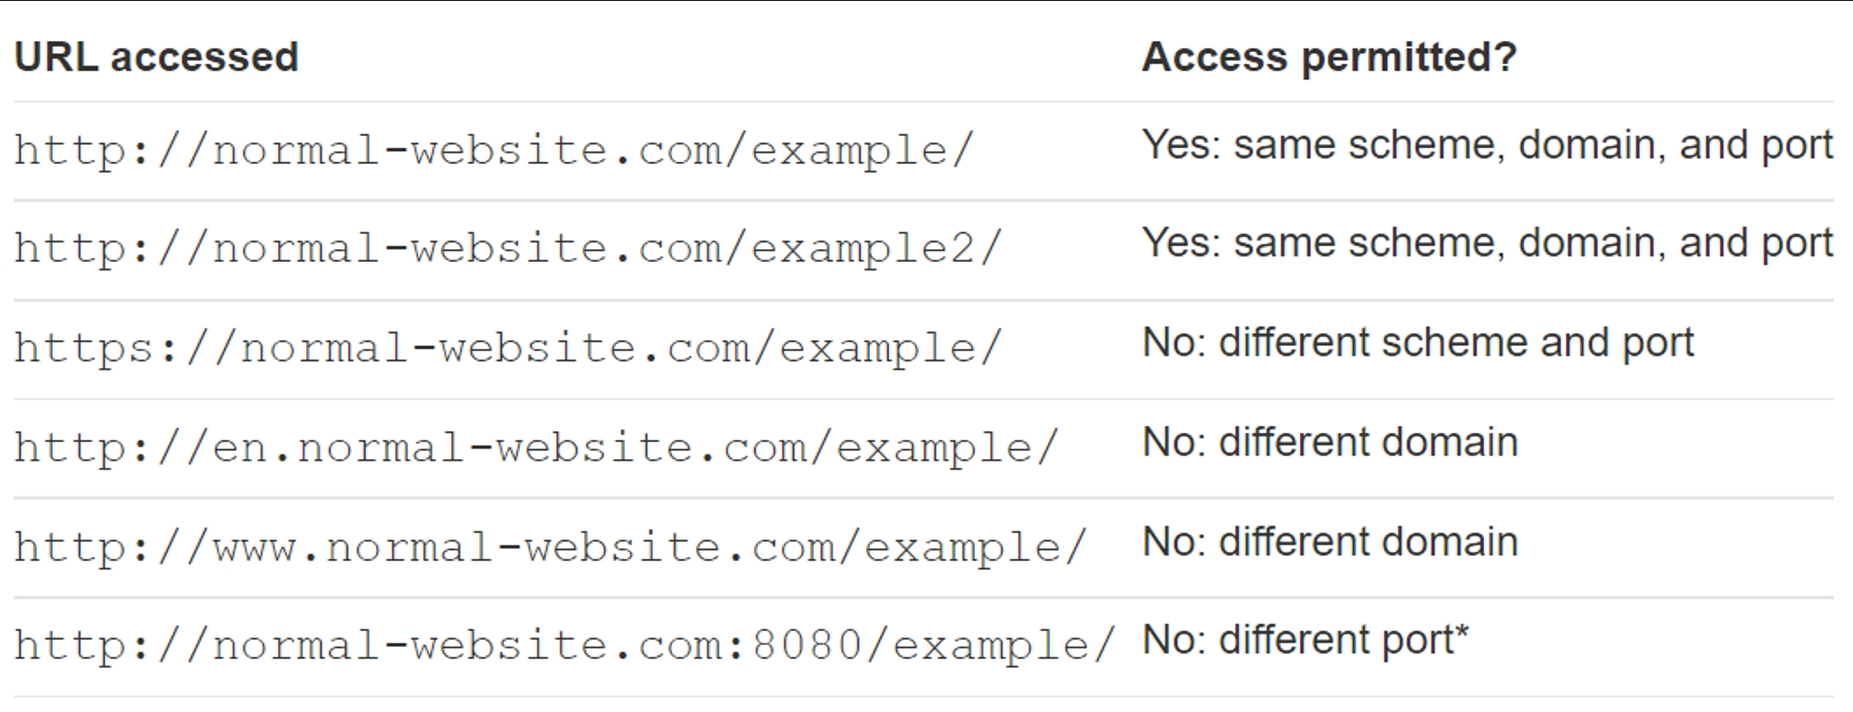Click the http://normal-website.com:8080/example/ URL
This screenshot has height=712, width=1853.
point(564,645)
